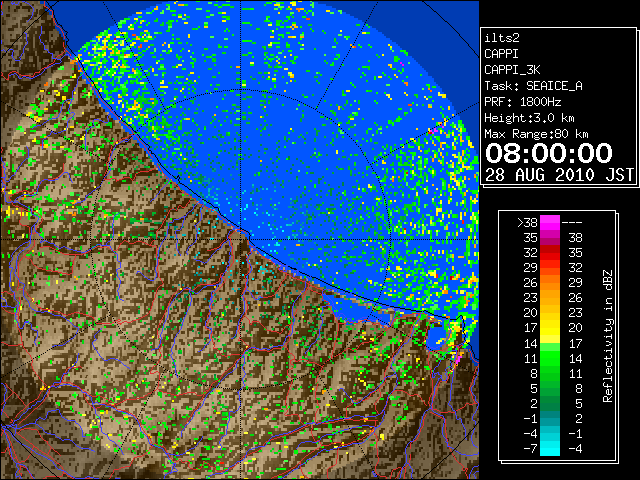This screenshot has width=640, height=480.
Task: Click the magenta >38 dBZ legend swatch
Action: pos(550,222)
